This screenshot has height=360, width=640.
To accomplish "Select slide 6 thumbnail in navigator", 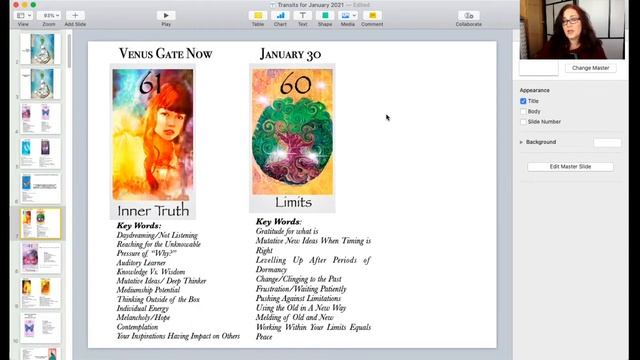I will pos(40,189).
